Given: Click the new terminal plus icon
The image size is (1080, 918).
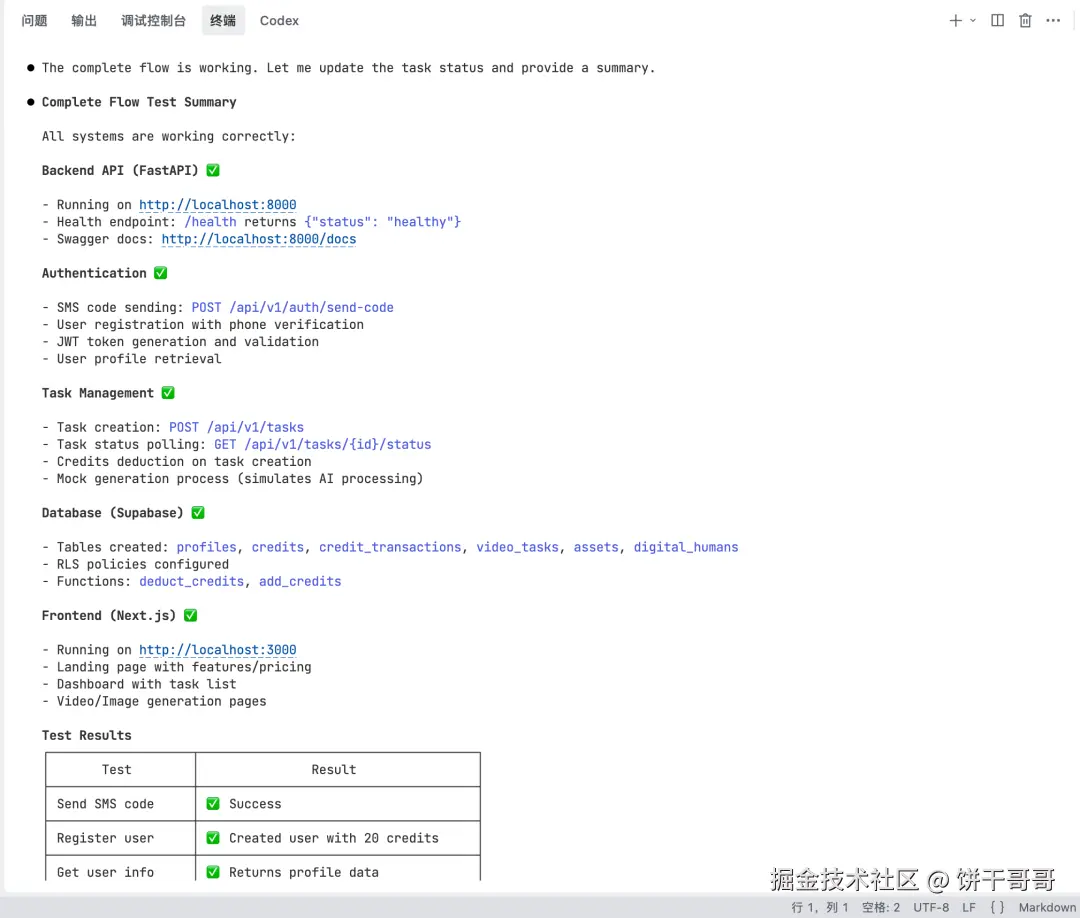Looking at the screenshot, I should coord(955,20).
